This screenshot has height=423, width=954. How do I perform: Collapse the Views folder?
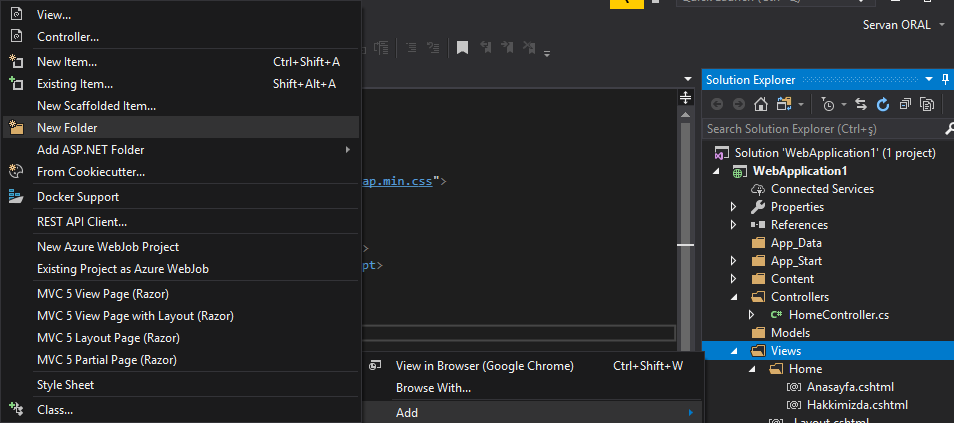(734, 351)
